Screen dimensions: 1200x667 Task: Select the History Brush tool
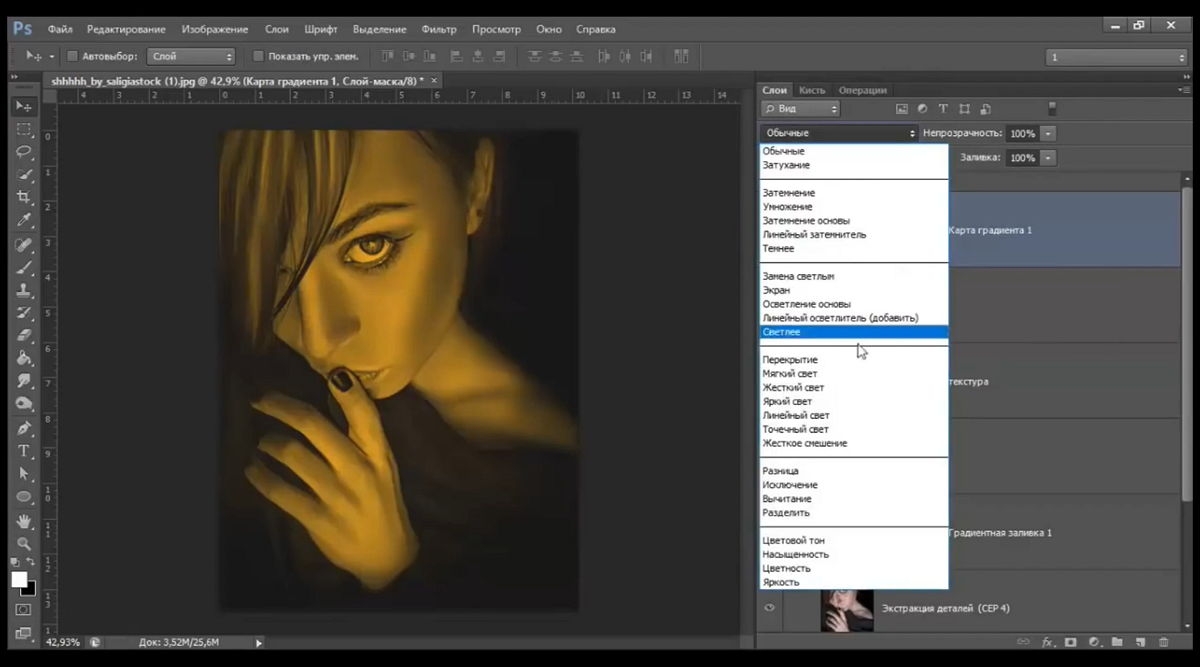click(24, 314)
